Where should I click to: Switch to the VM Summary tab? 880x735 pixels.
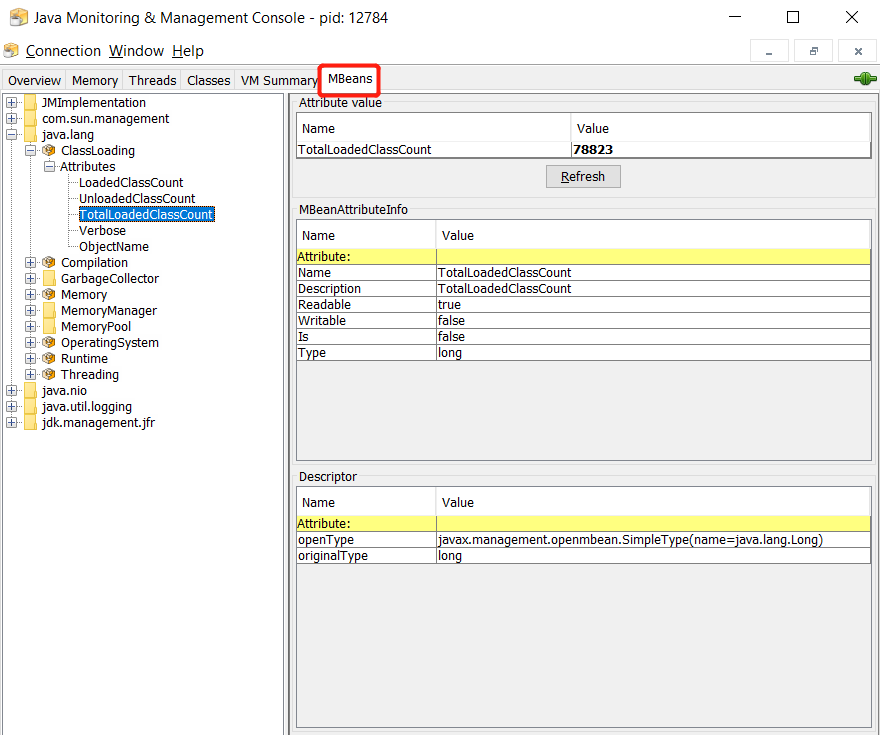(x=278, y=80)
